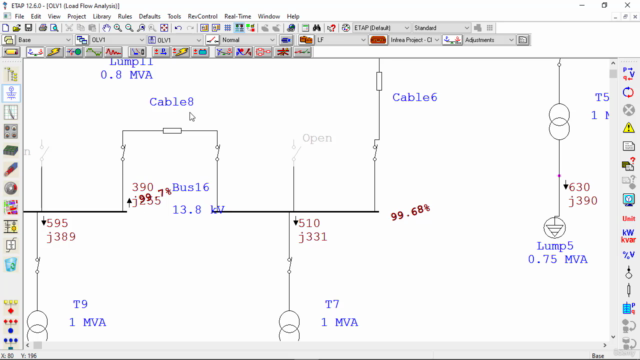Open the Defaults menu
This screenshot has width=640, height=360.
[149, 16]
